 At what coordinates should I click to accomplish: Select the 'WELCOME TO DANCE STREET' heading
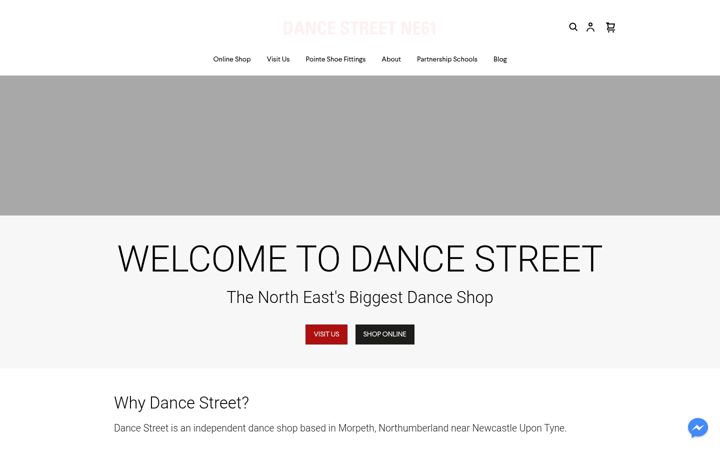360,259
